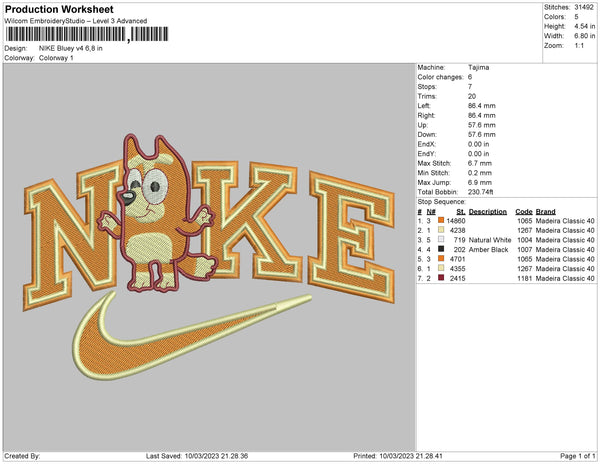Click the 'Created By:' footer label
Image resolution: width=600 pixels, height=464 pixels.
tap(22, 456)
